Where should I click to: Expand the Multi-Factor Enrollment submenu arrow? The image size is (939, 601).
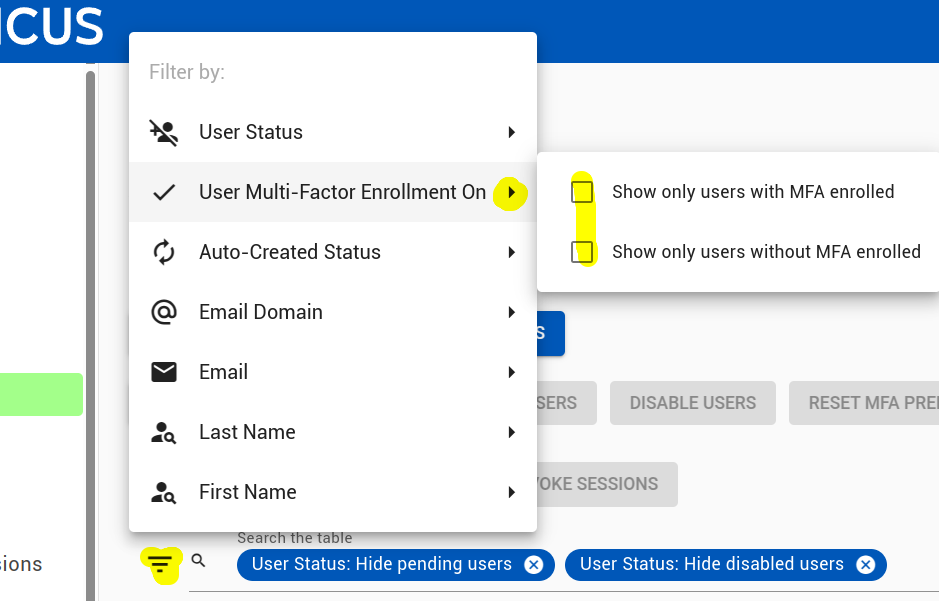[x=511, y=192]
